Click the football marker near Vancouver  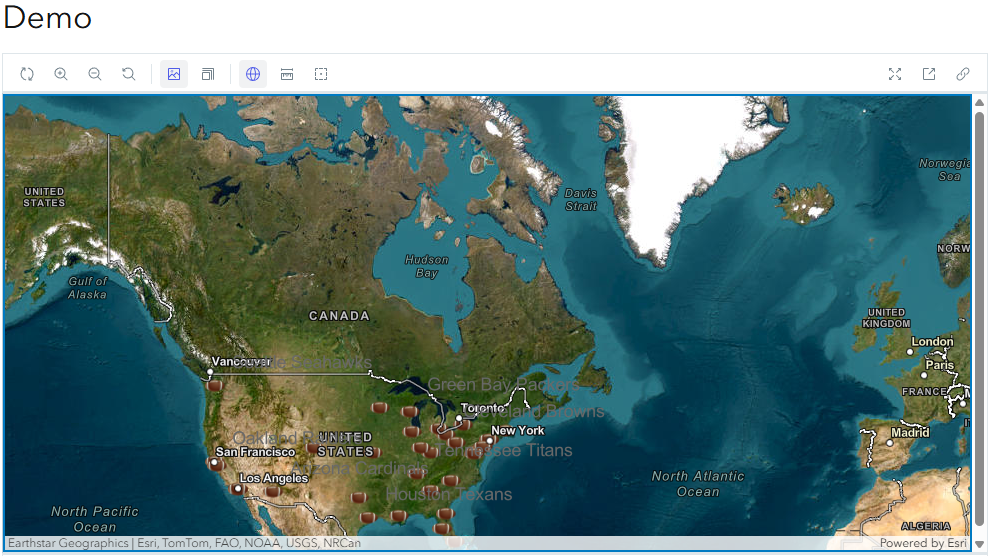215,385
